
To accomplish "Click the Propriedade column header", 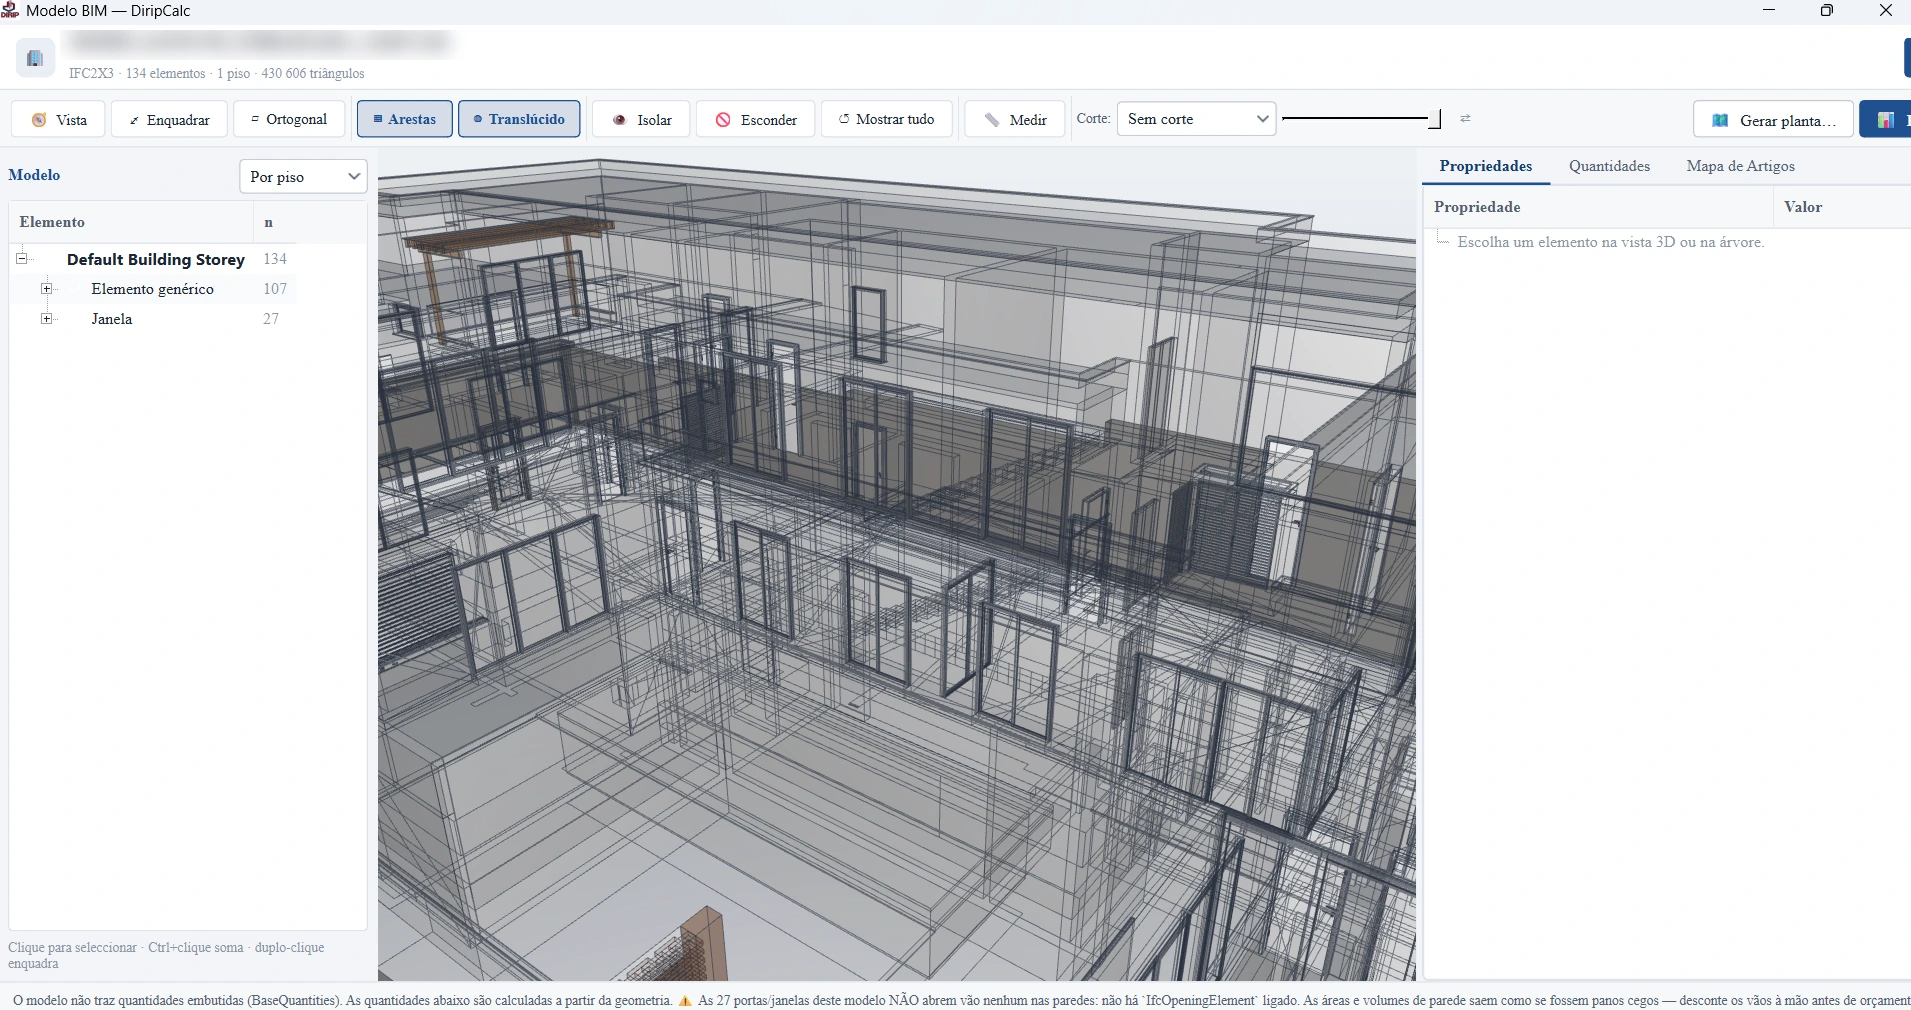I will tap(1598, 207).
